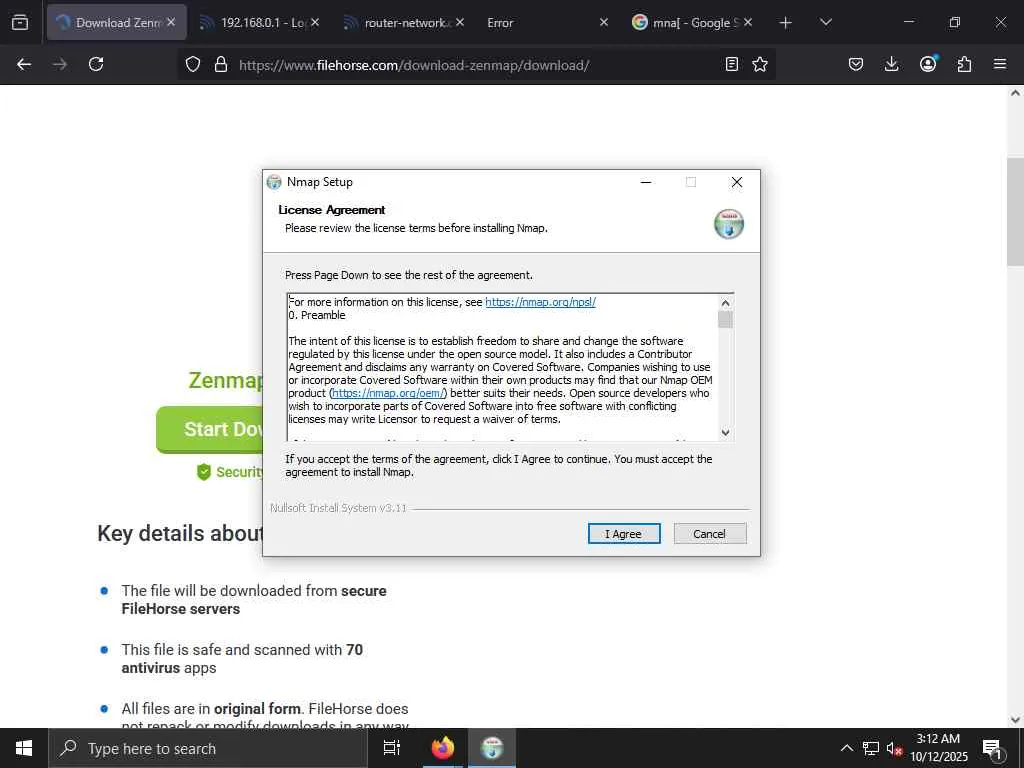The height and width of the screenshot is (768, 1024).
Task: Click the muted volume tray icon
Action: (894, 748)
